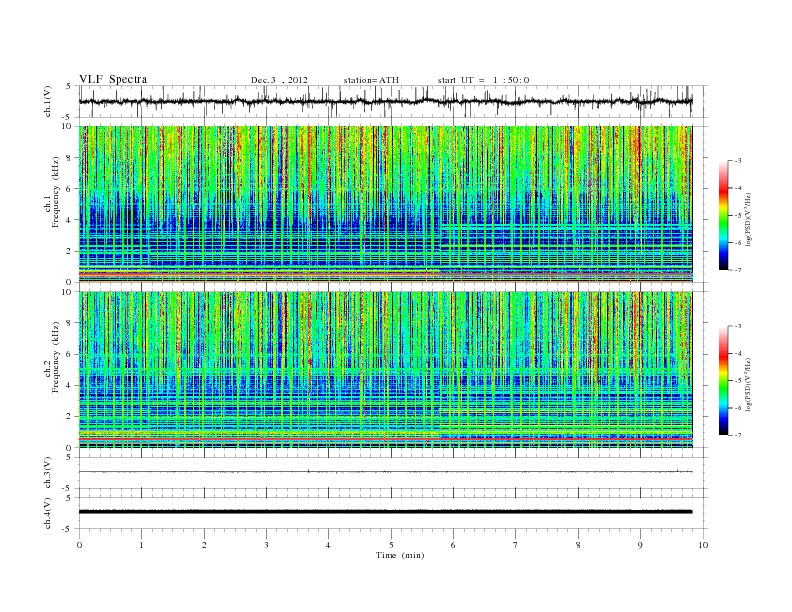Click the "4" kHz tick on ch.1 spectrogram axis
Viewport: 792px width, 612px height.
[x=69, y=220]
